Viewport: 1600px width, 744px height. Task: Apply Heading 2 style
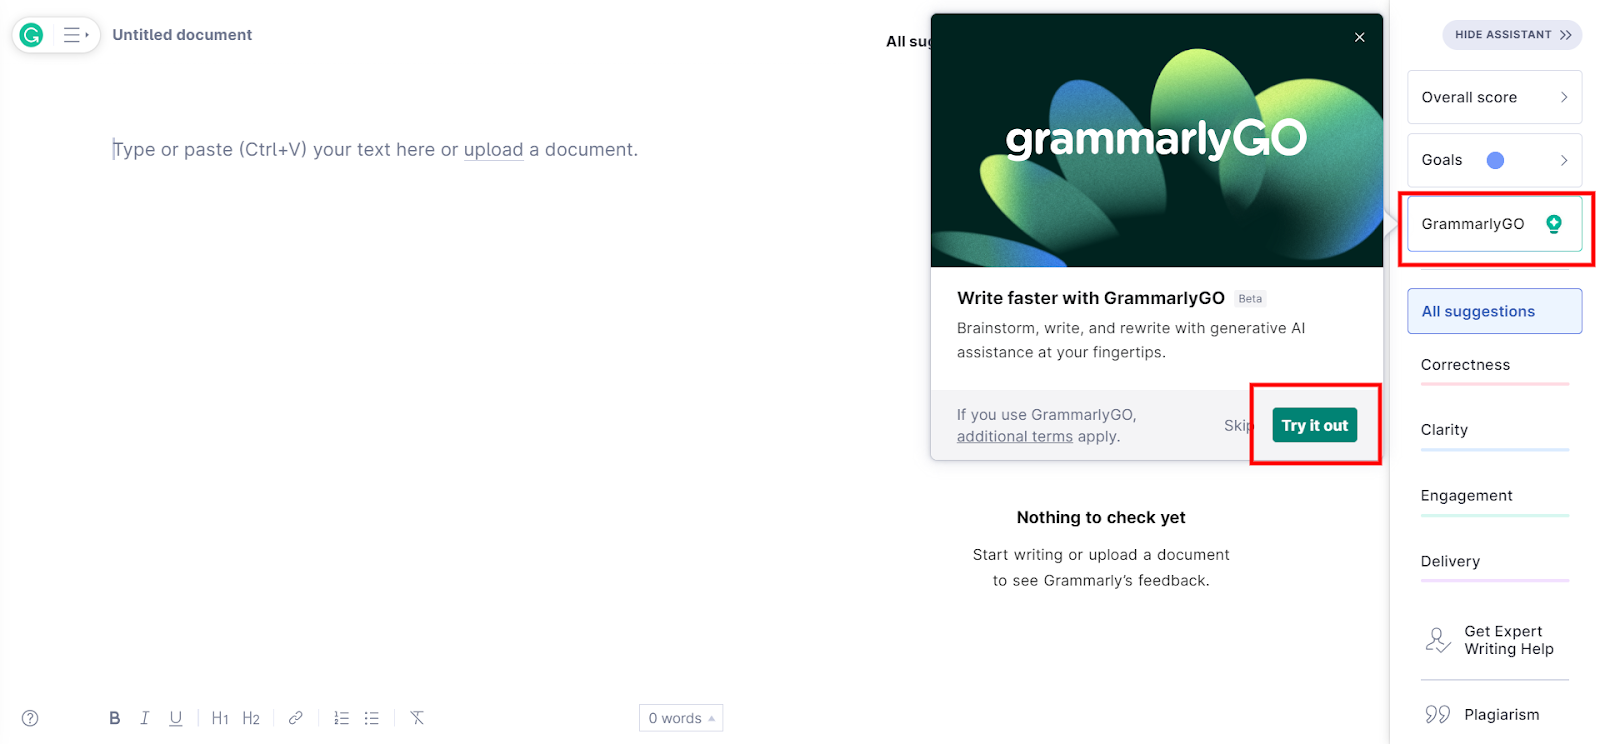pyautogui.click(x=251, y=718)
